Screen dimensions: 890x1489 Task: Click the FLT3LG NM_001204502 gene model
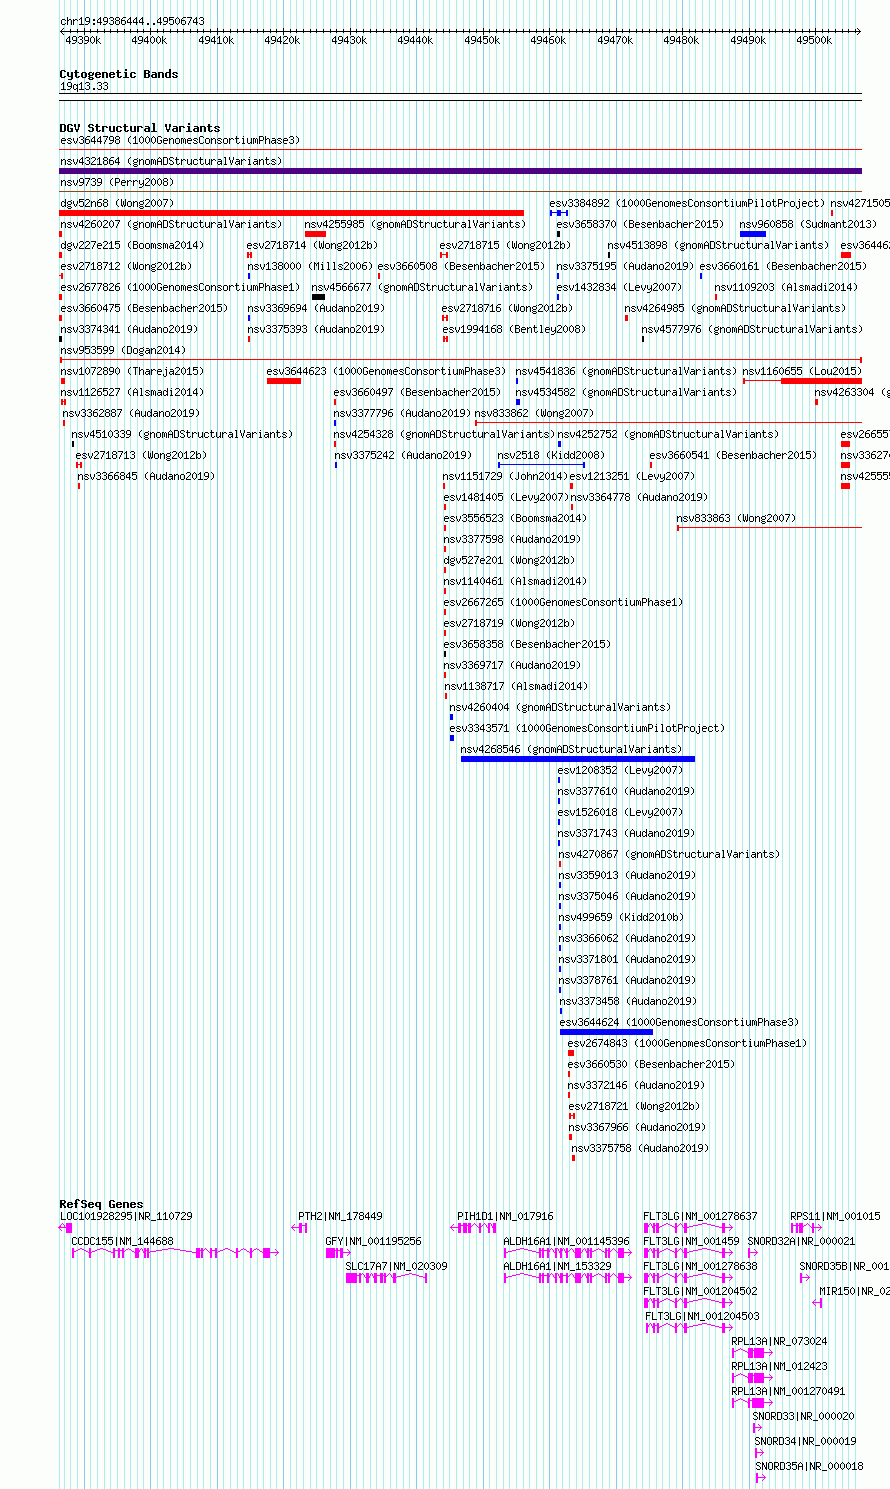[688, 1303]
